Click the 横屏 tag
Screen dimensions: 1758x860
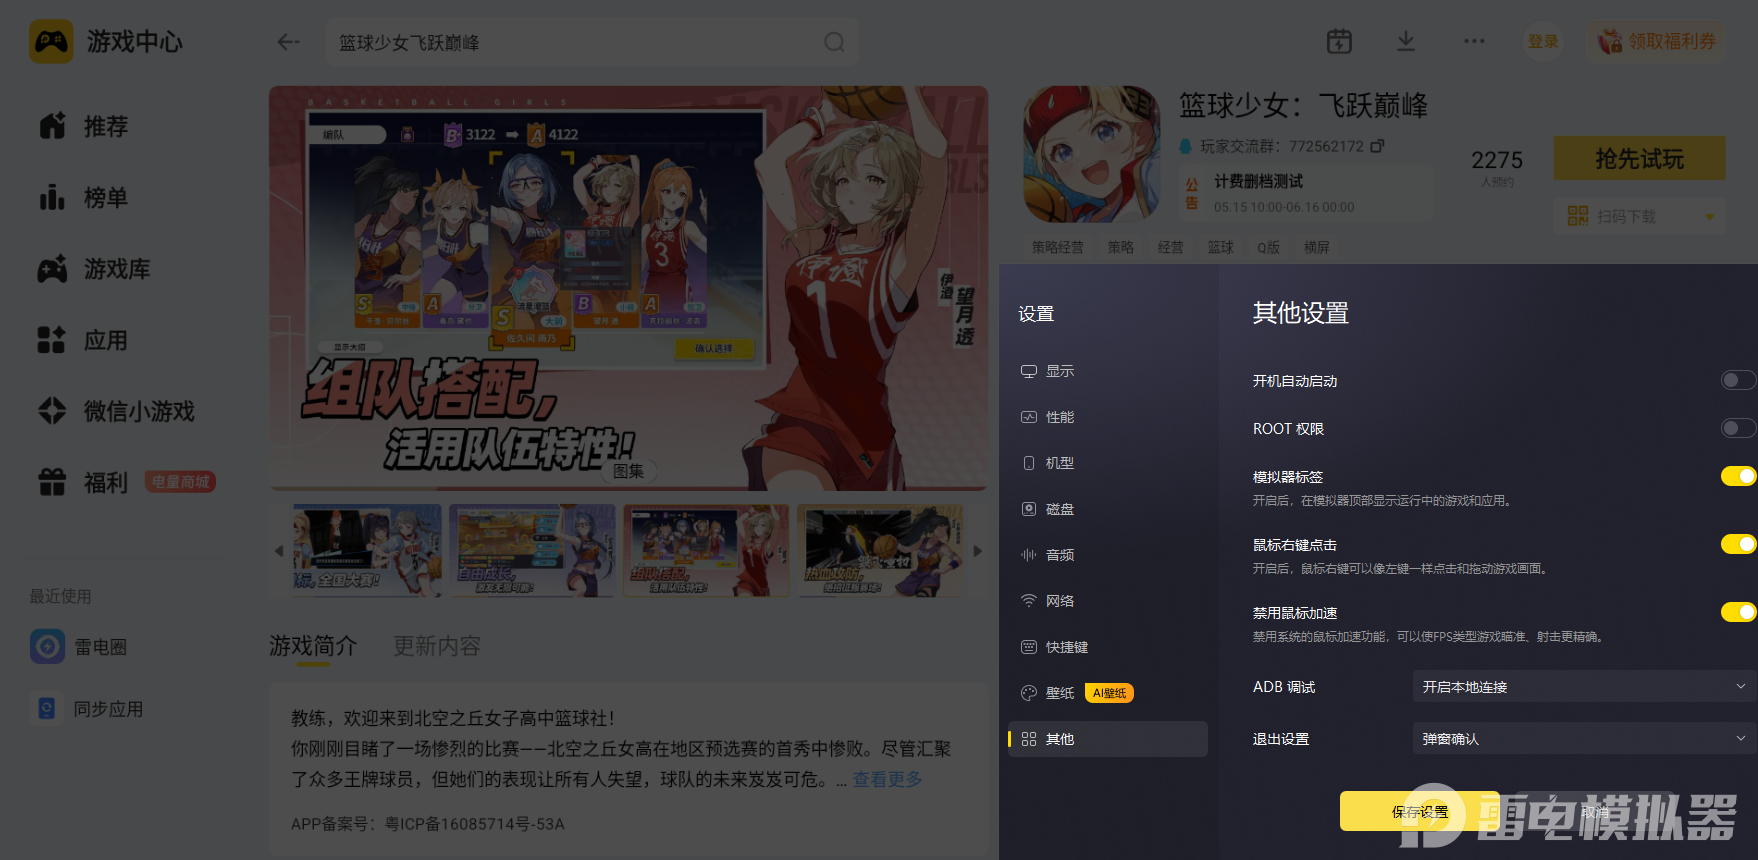tap(1316, 247)
